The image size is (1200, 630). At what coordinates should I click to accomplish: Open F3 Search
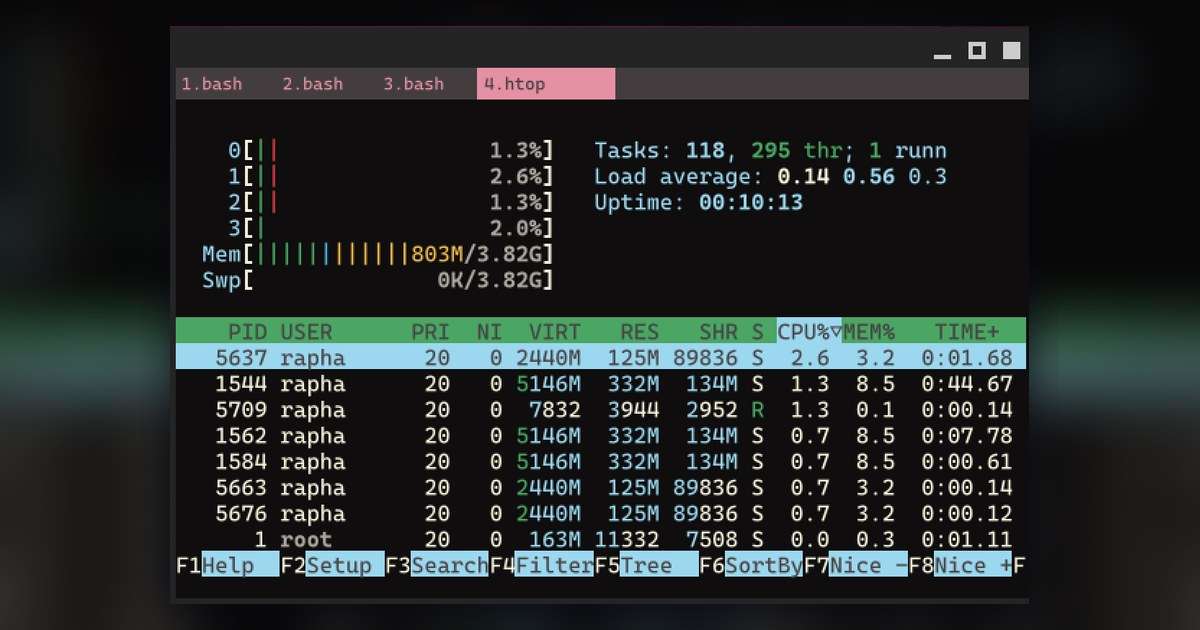coord(437,566)
